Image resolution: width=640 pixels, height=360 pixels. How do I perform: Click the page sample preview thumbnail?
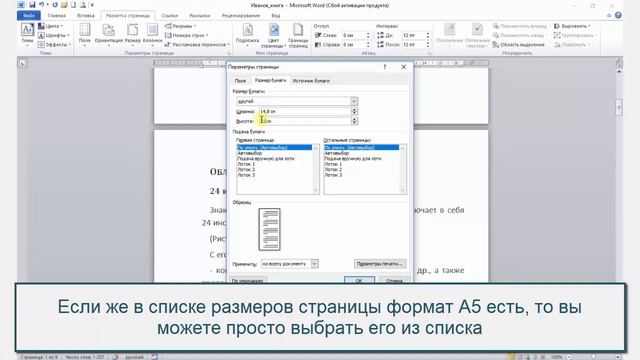[x=269, y=229]
